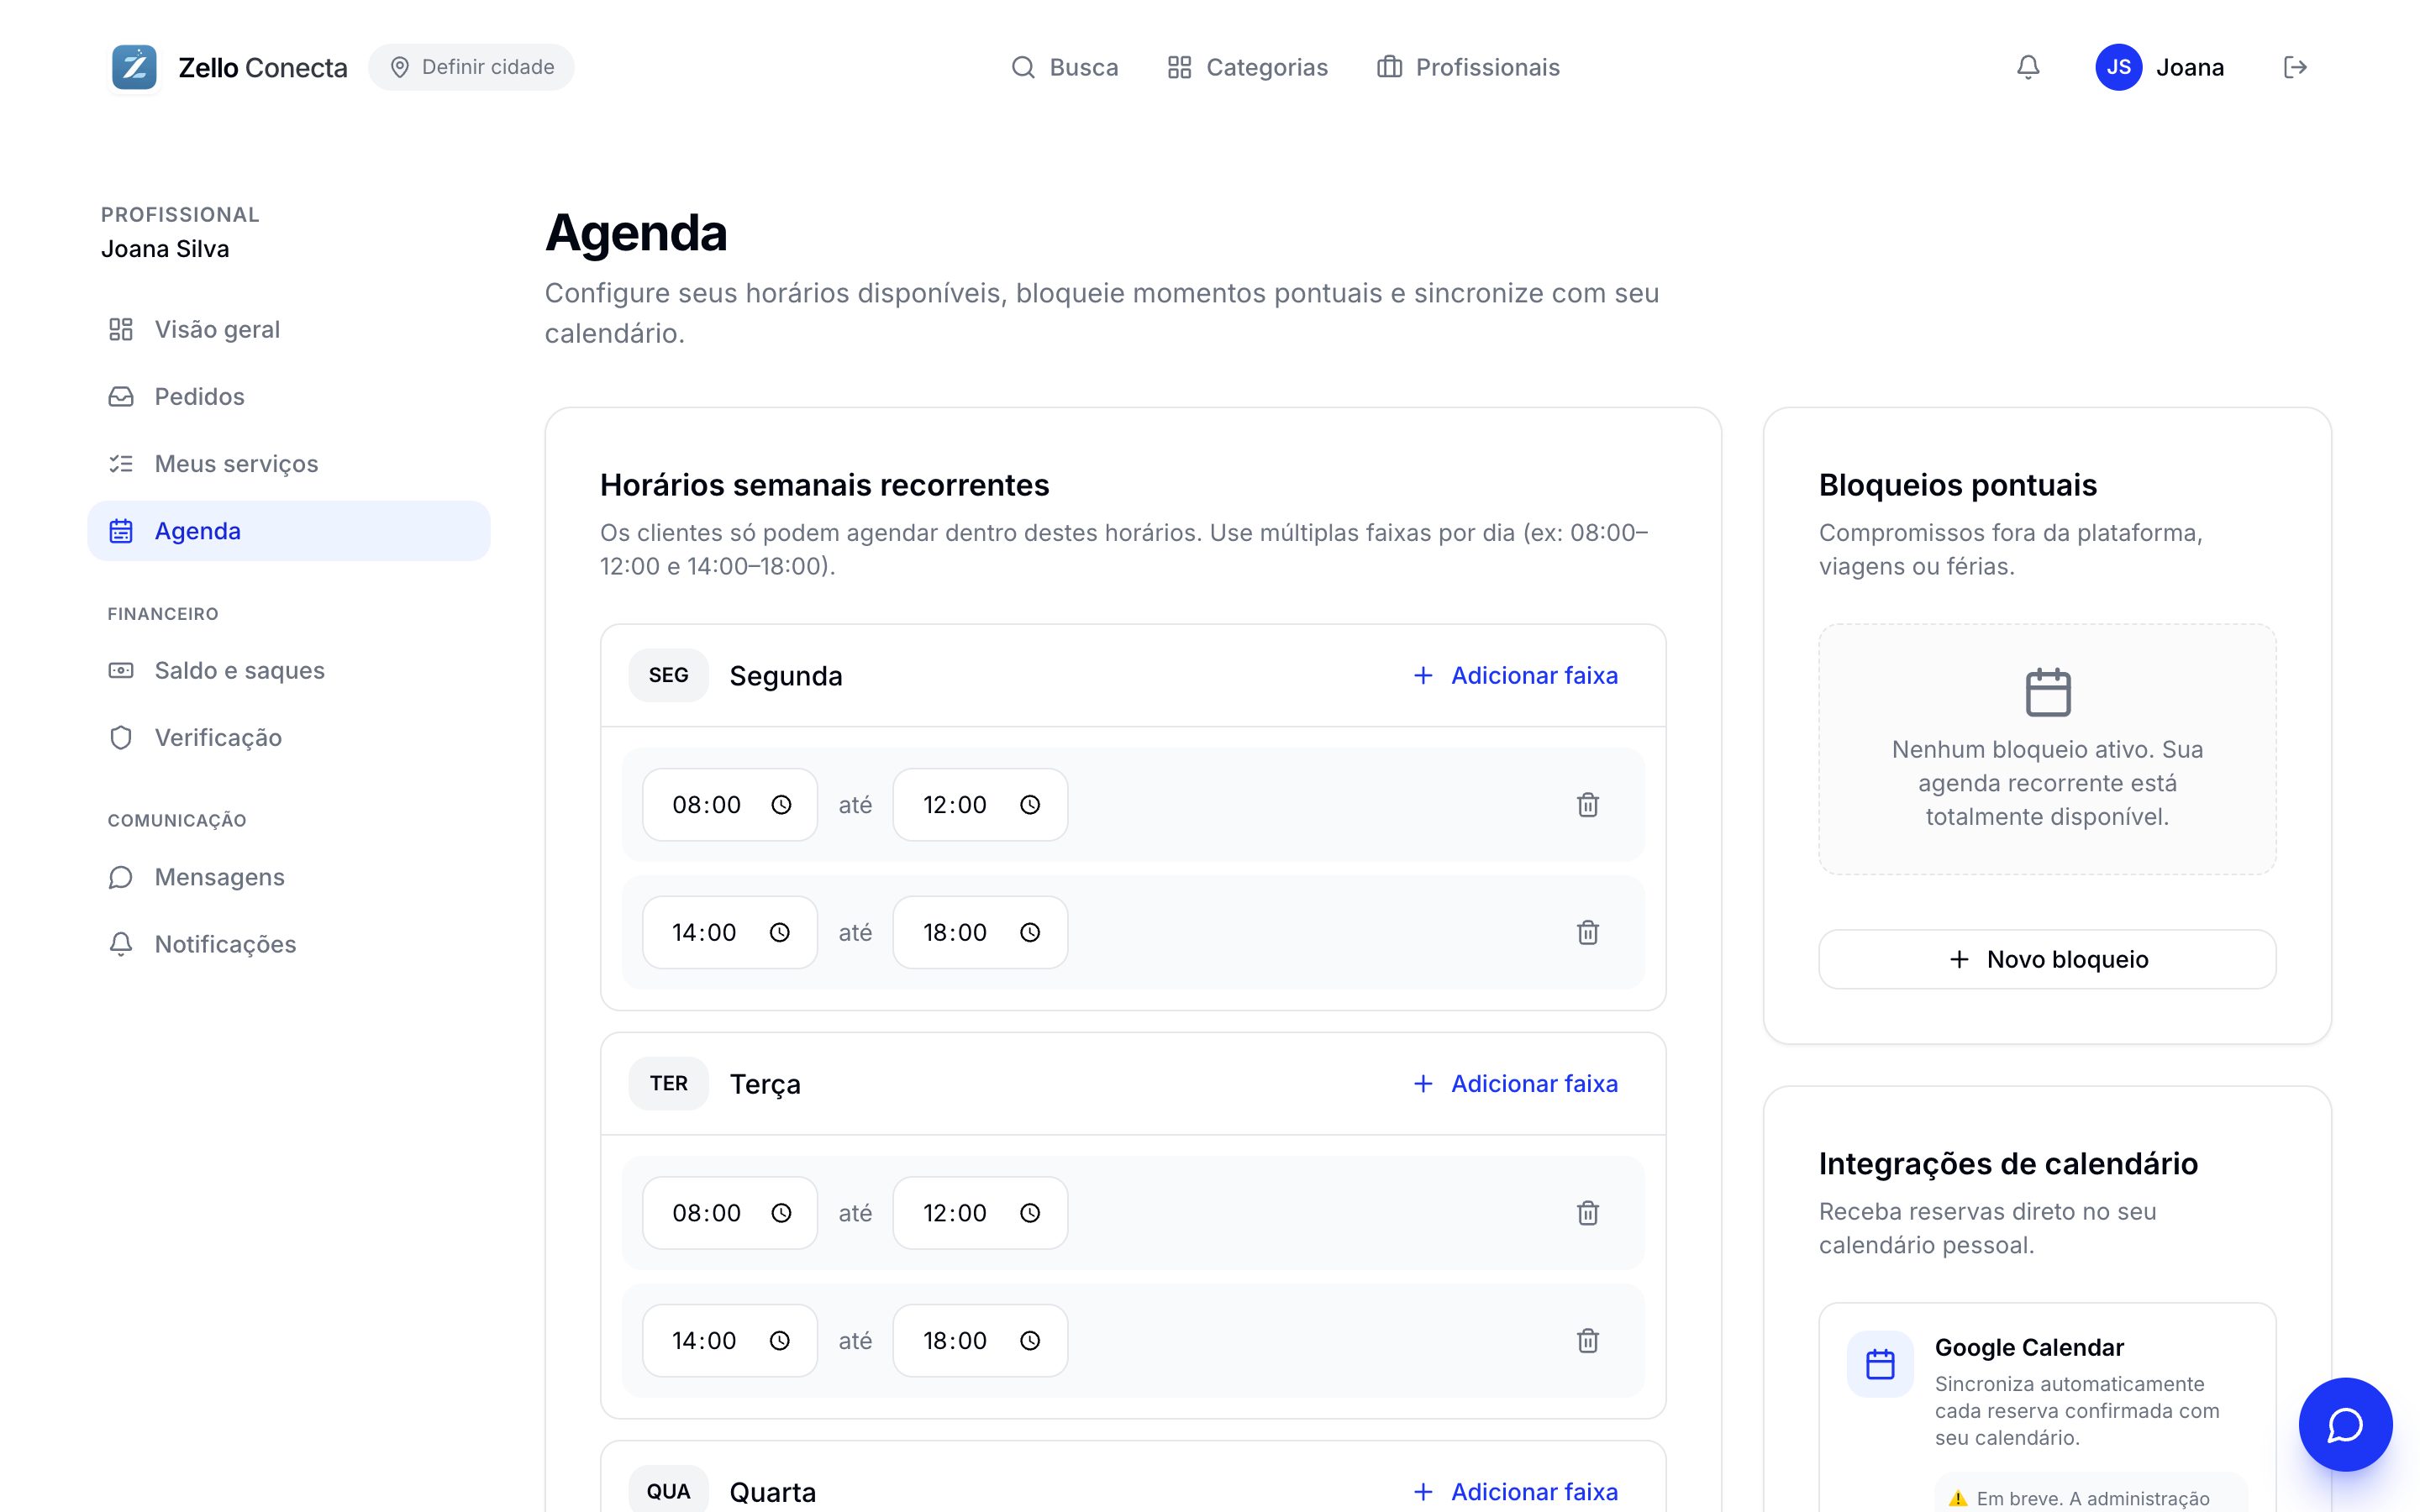Add a time range for Terça
Image resolution: width=2420 pixels, height=1512 pixels.
point(1515,1083)
